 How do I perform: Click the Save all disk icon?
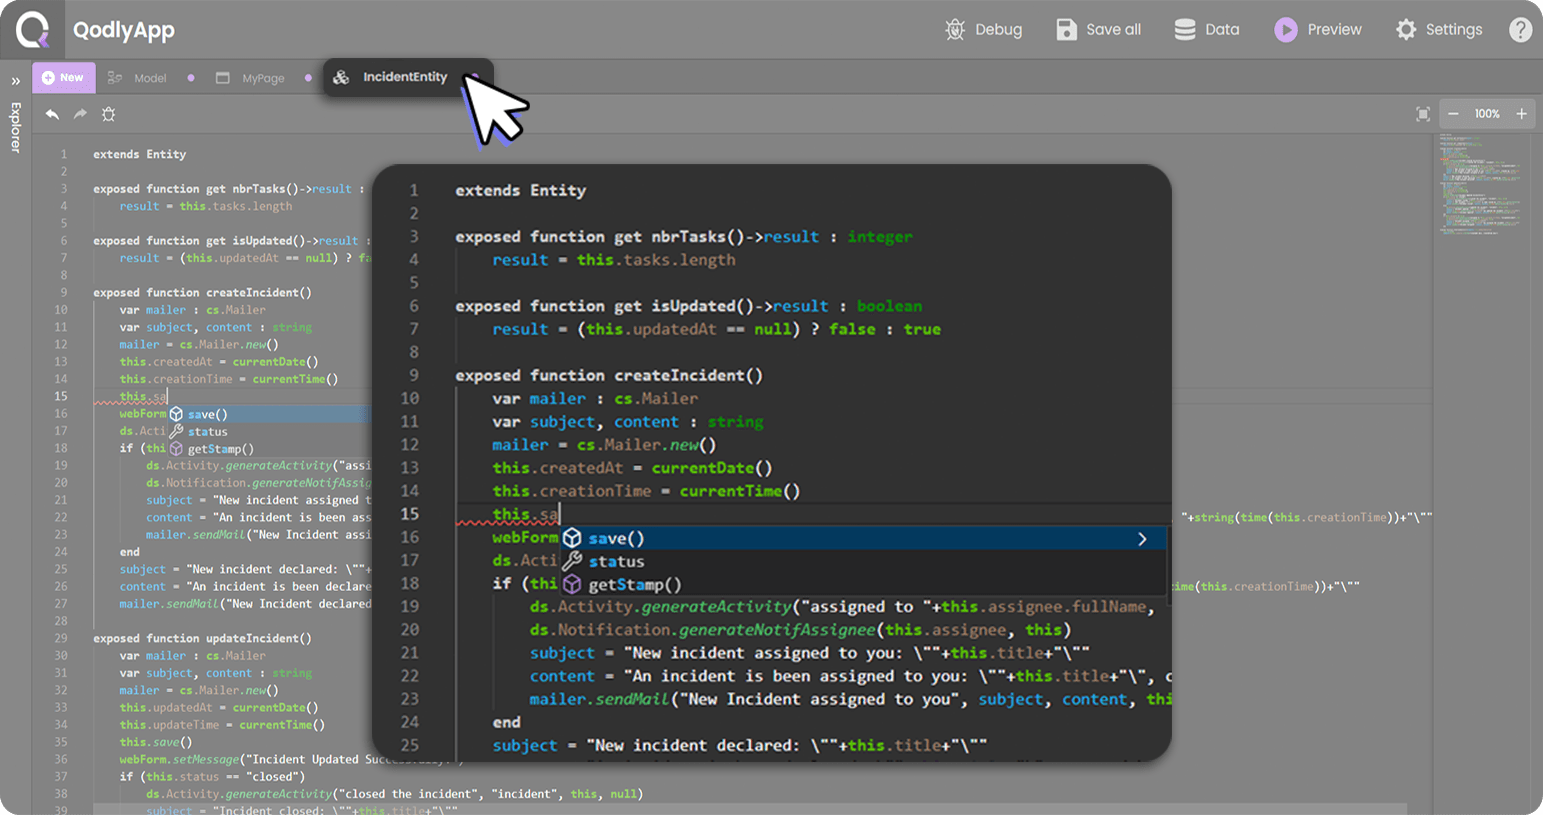[1067, 30]
